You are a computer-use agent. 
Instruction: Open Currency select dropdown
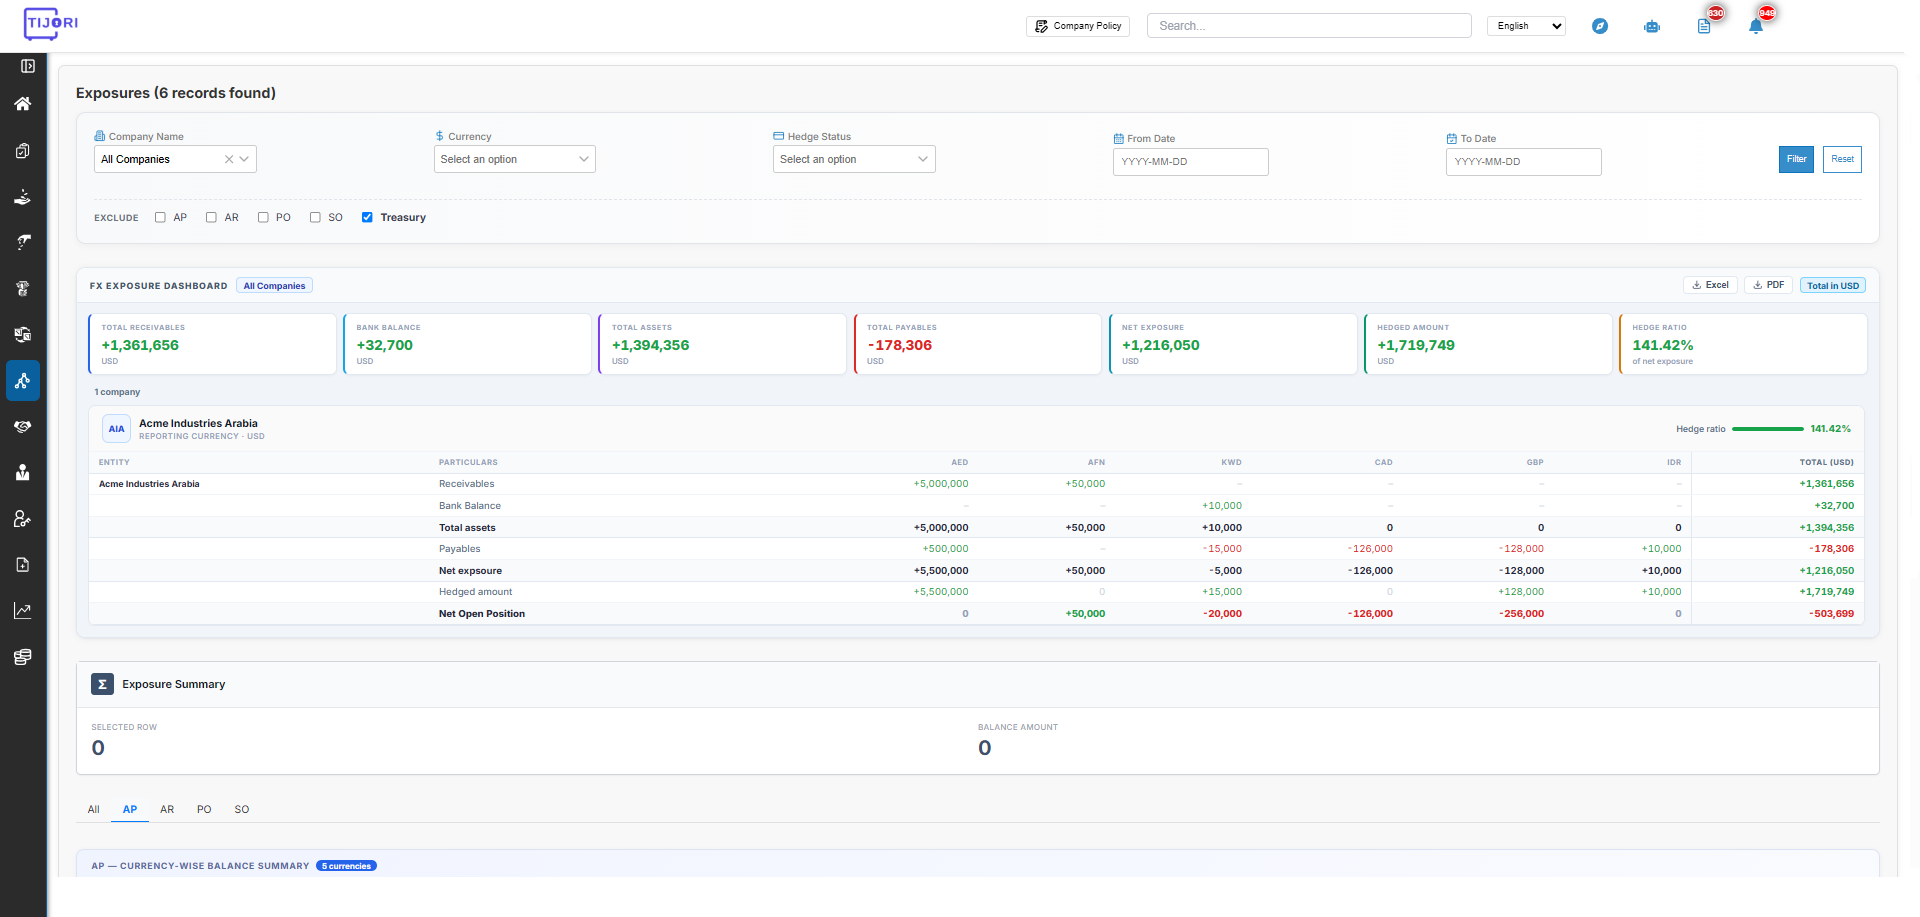click(514, 159)
